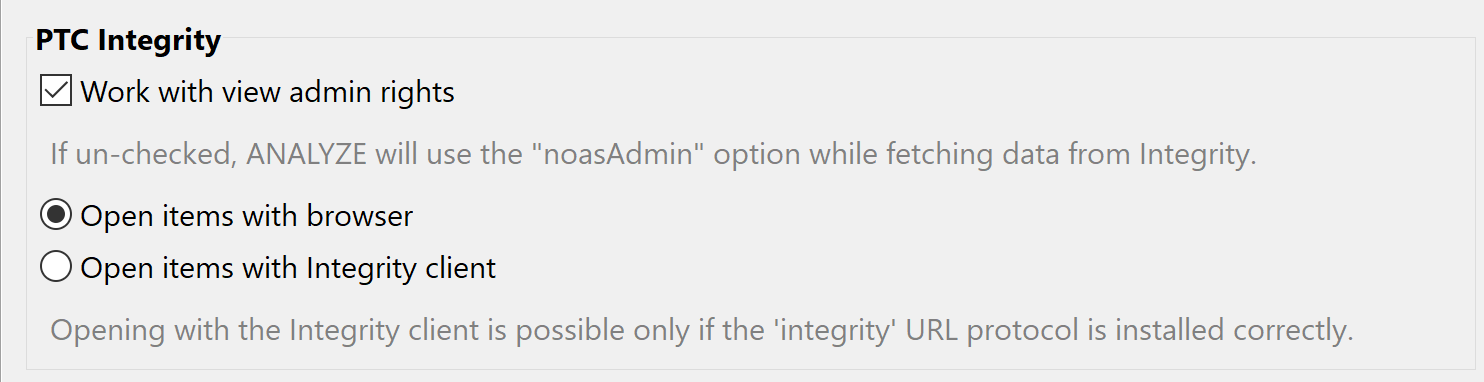1484x382 pixels.
Task: Click the PTC Integrity group heading
Action: pos(128,41)
